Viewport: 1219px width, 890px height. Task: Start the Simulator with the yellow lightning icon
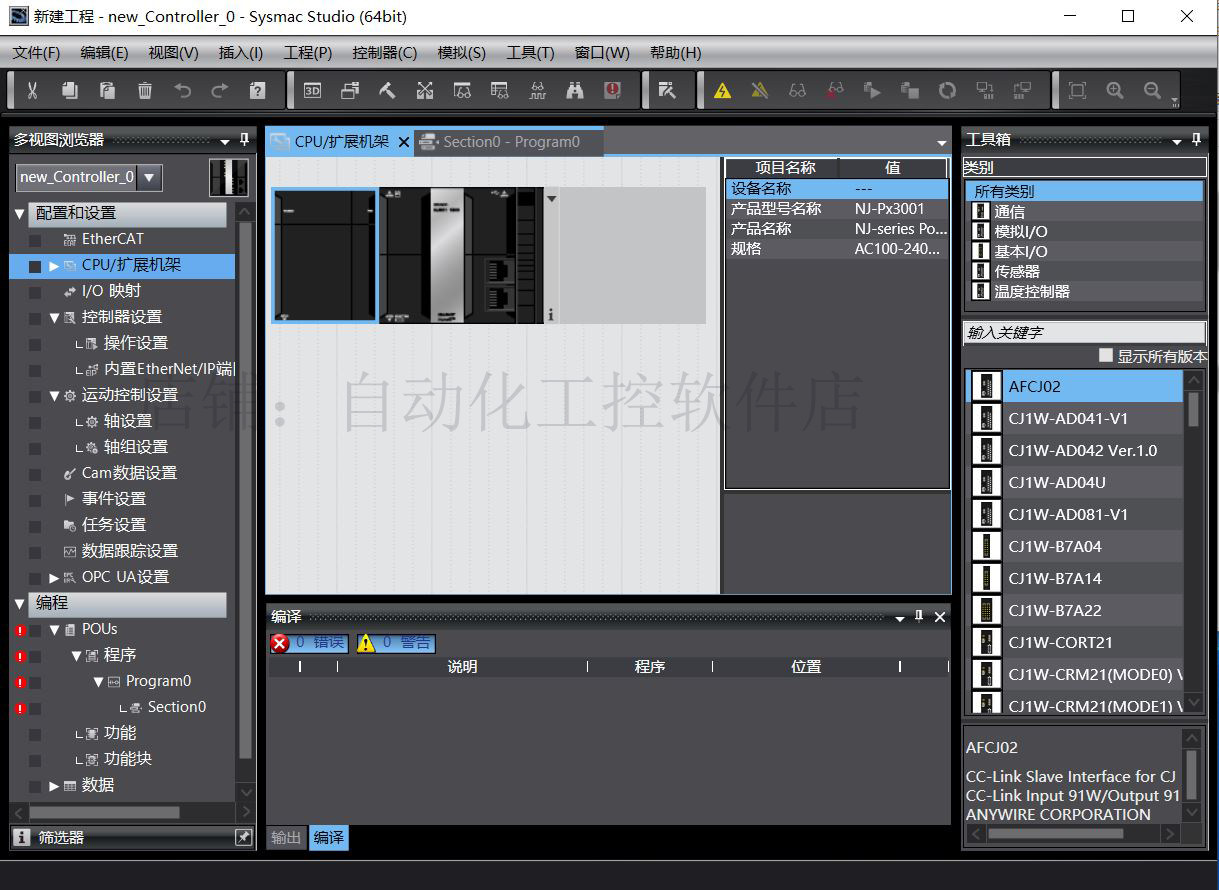click(x=719, y=89)
